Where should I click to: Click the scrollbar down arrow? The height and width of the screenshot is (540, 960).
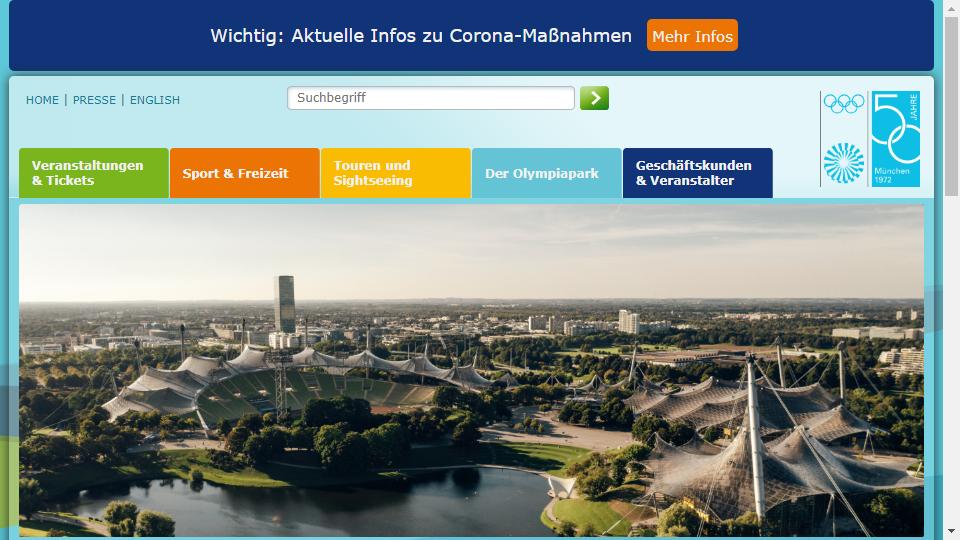click(951, 531)
